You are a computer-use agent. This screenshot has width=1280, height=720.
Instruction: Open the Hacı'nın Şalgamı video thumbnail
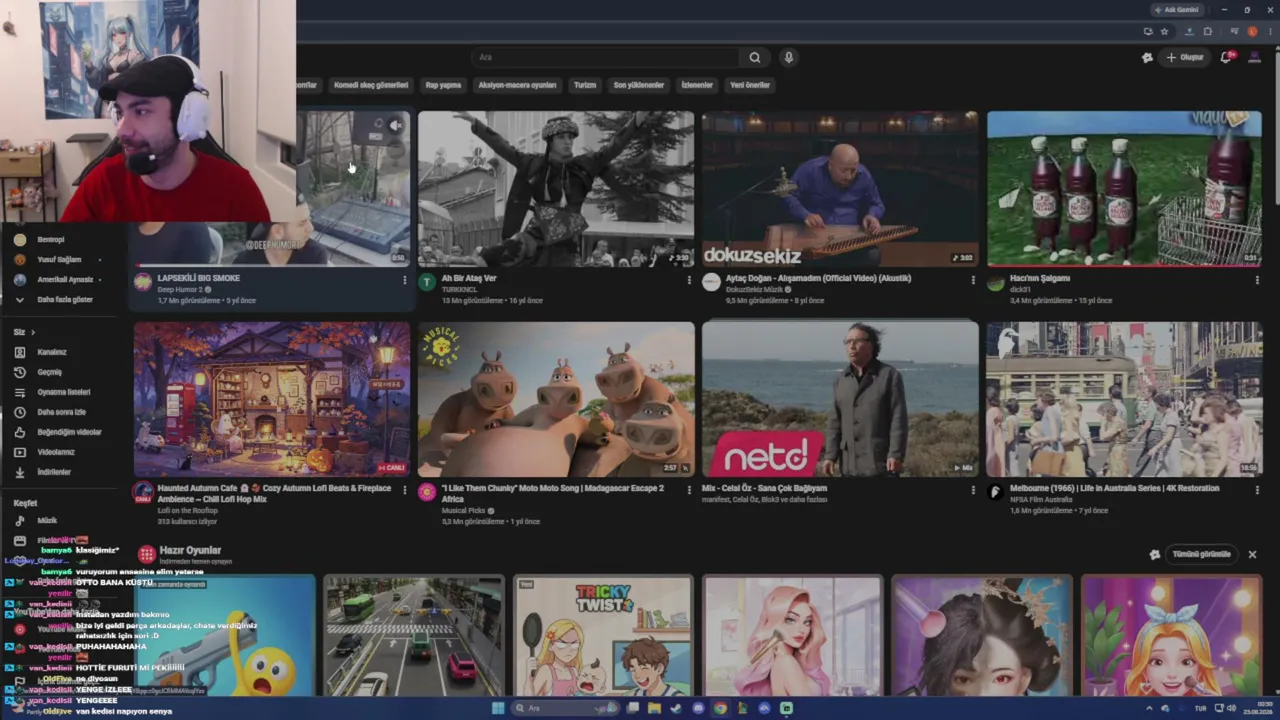[1124, 189]
